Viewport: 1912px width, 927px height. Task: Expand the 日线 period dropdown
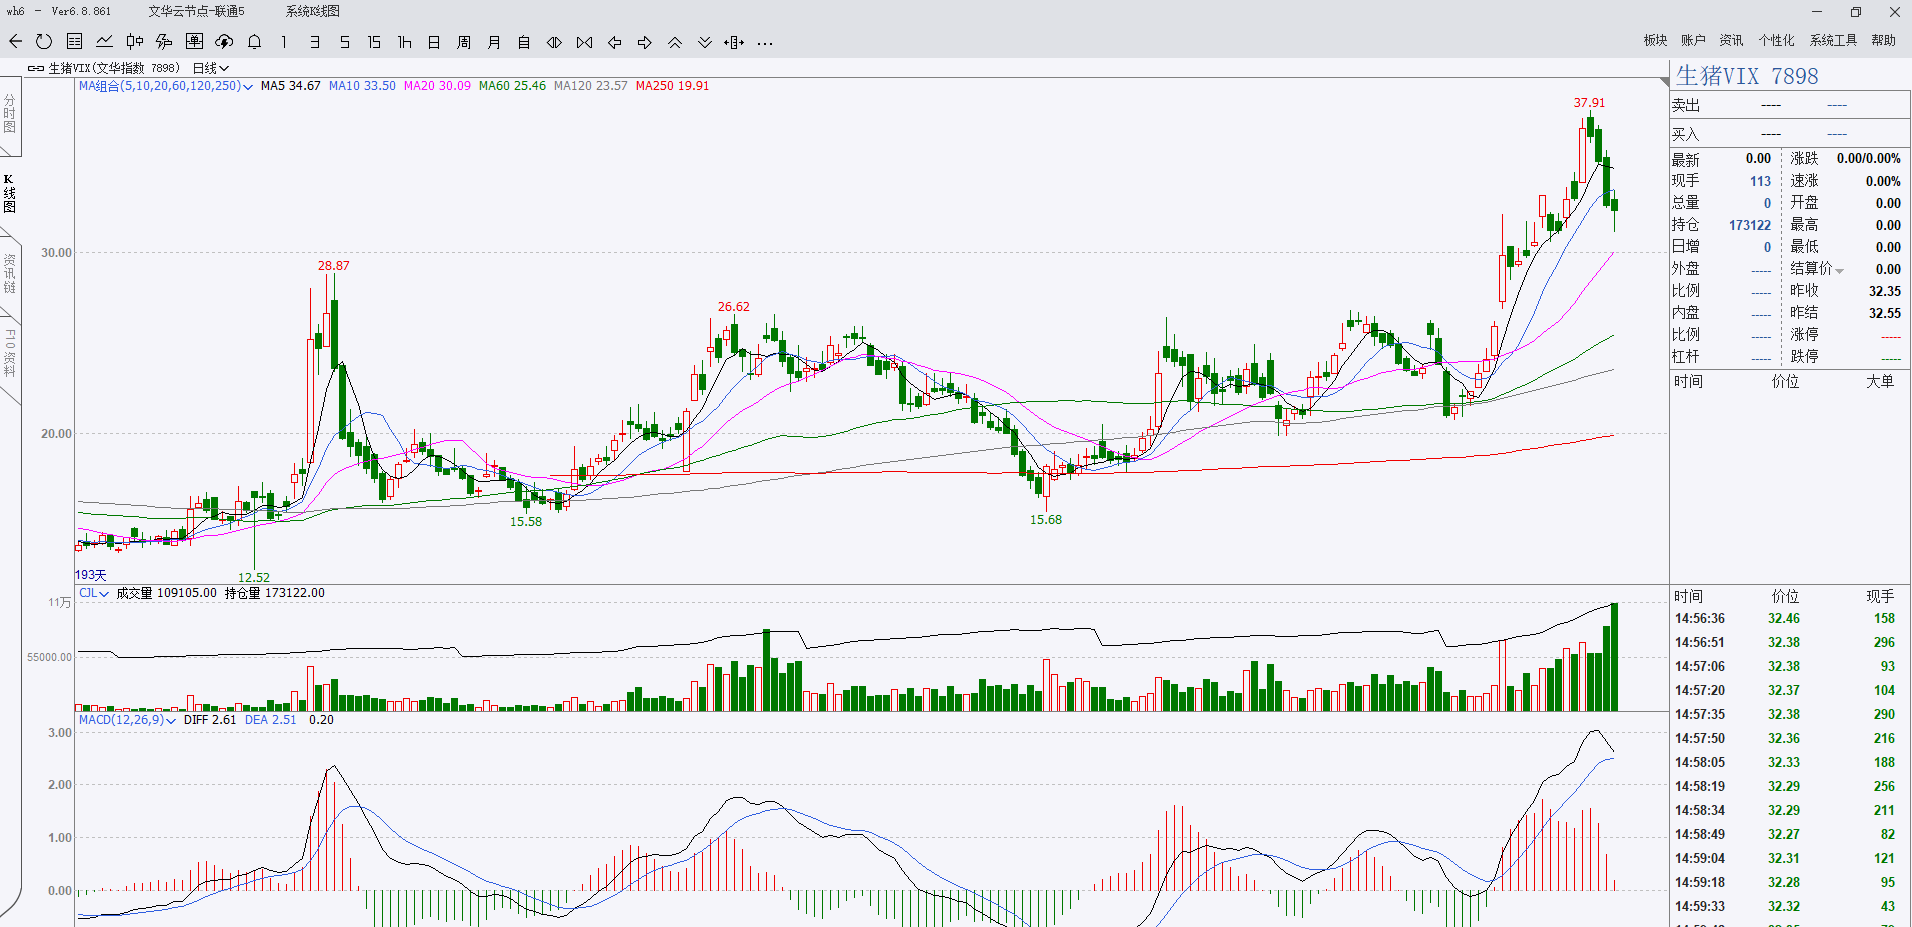(x=211, y=68)
